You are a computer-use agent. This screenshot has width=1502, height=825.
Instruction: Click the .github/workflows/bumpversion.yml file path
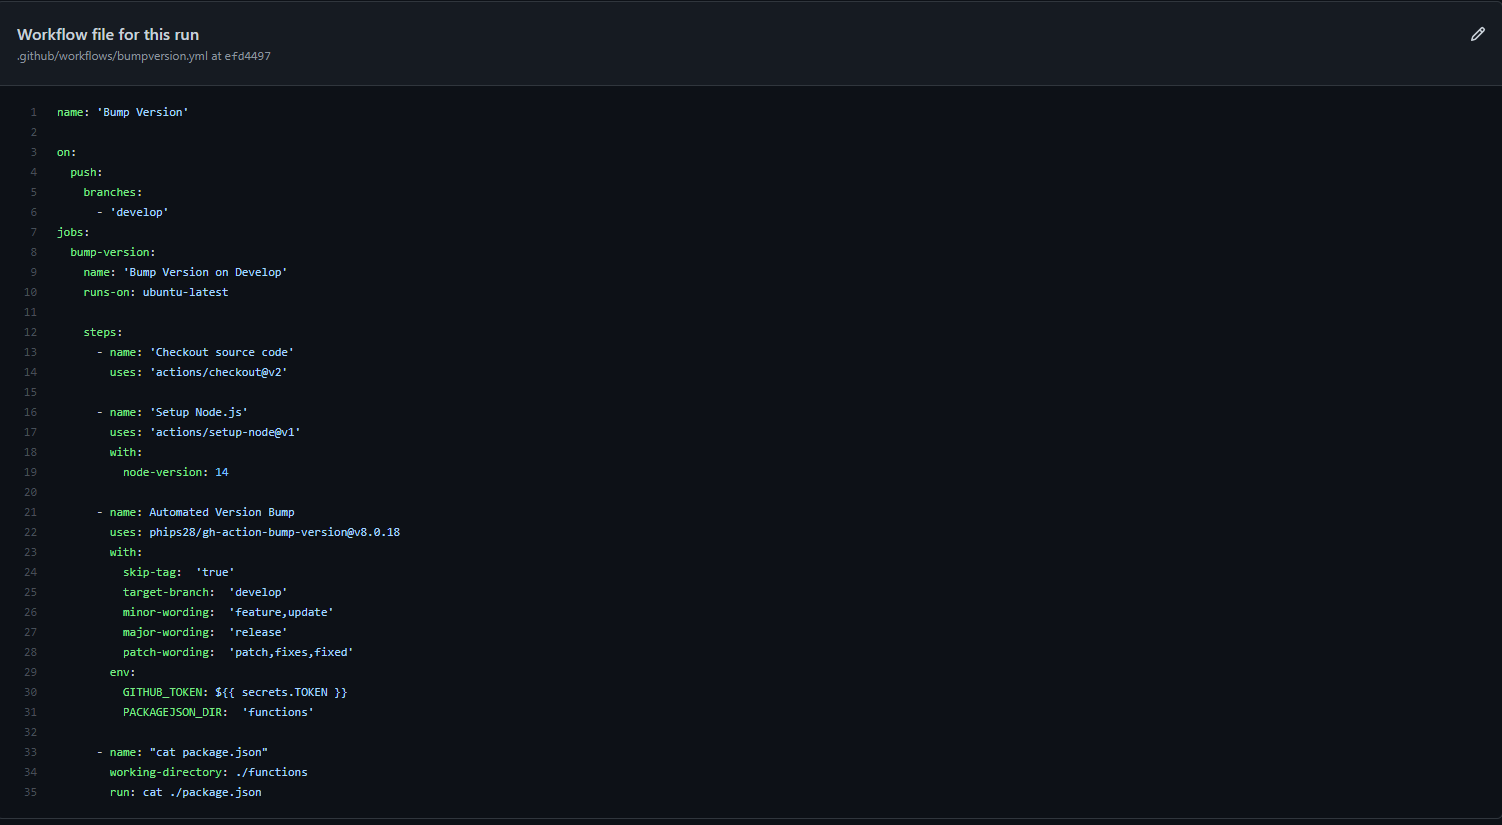(110, 56)
